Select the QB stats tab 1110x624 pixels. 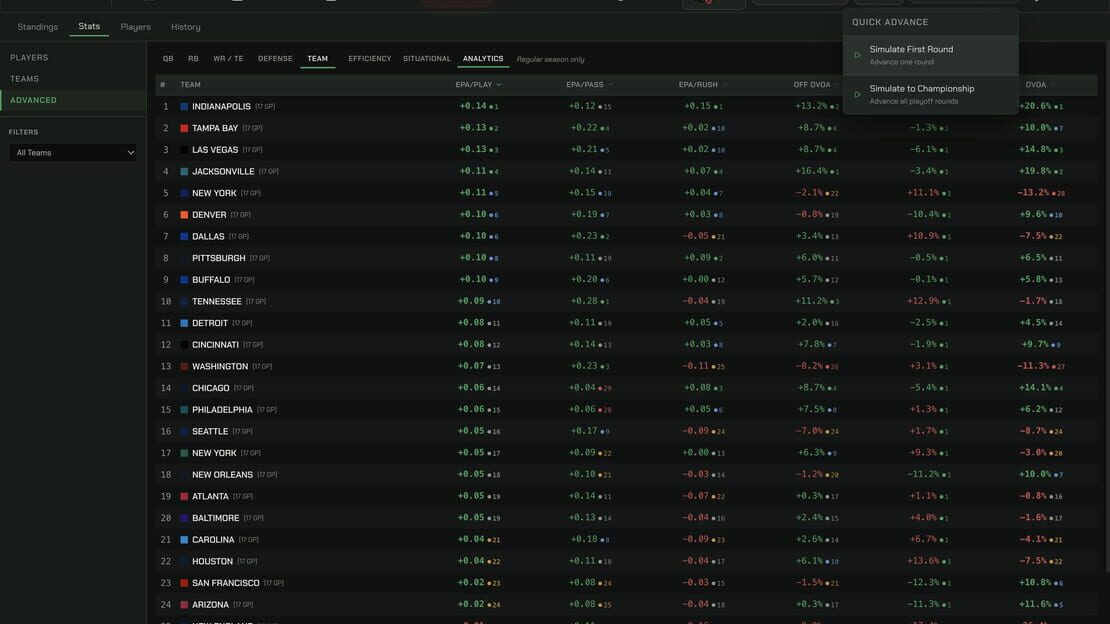[168, 59]
